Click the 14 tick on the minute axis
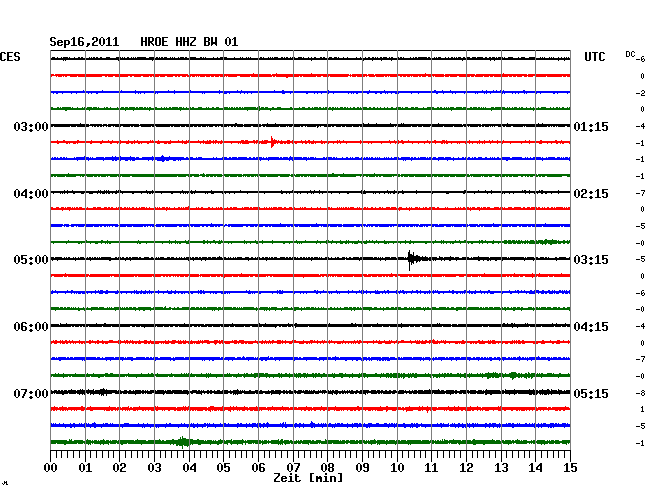This screenshot has height=494, width=650. click(x=535, y=468)
